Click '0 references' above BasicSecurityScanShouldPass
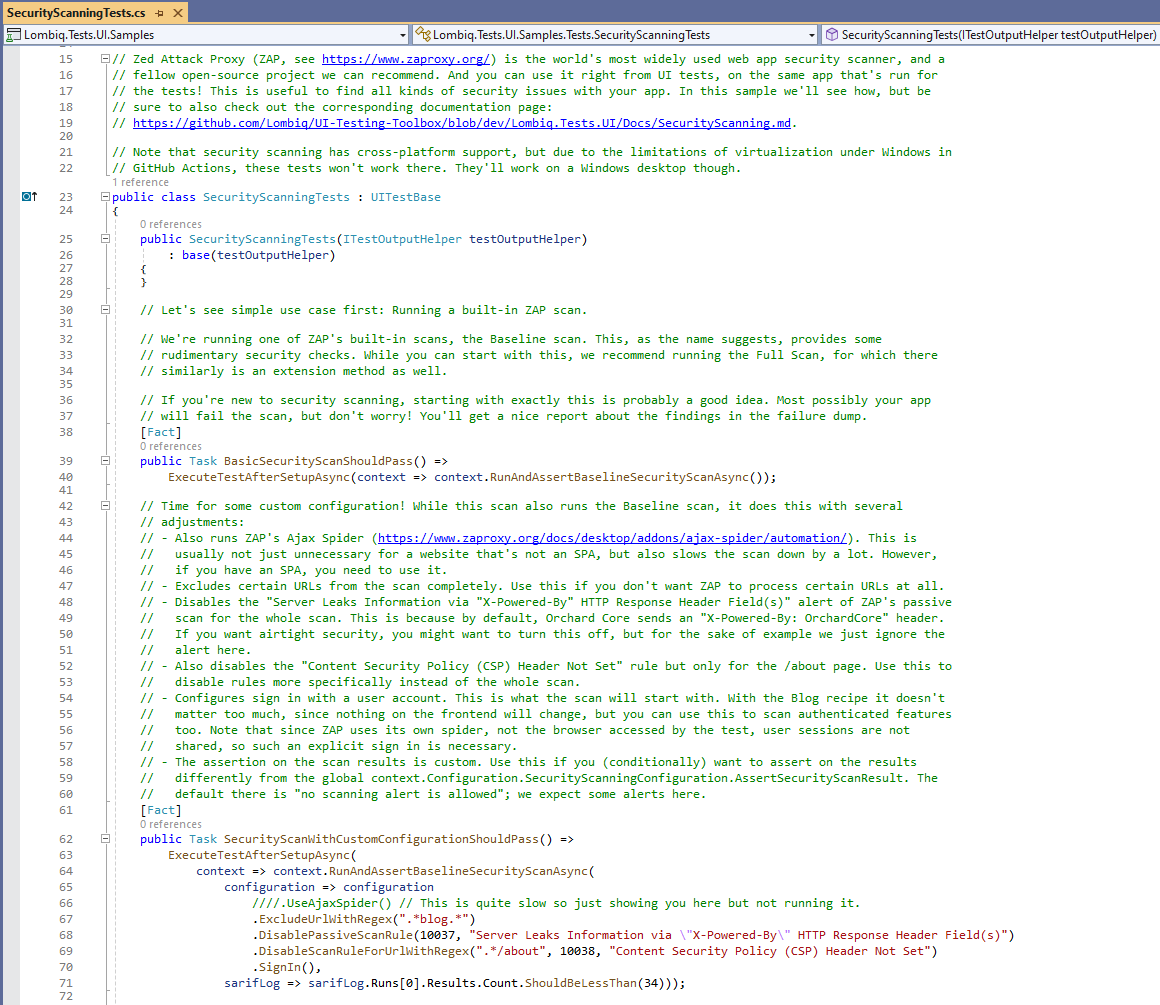This screenshot has width=1160, height=1005. click(171, 446)
